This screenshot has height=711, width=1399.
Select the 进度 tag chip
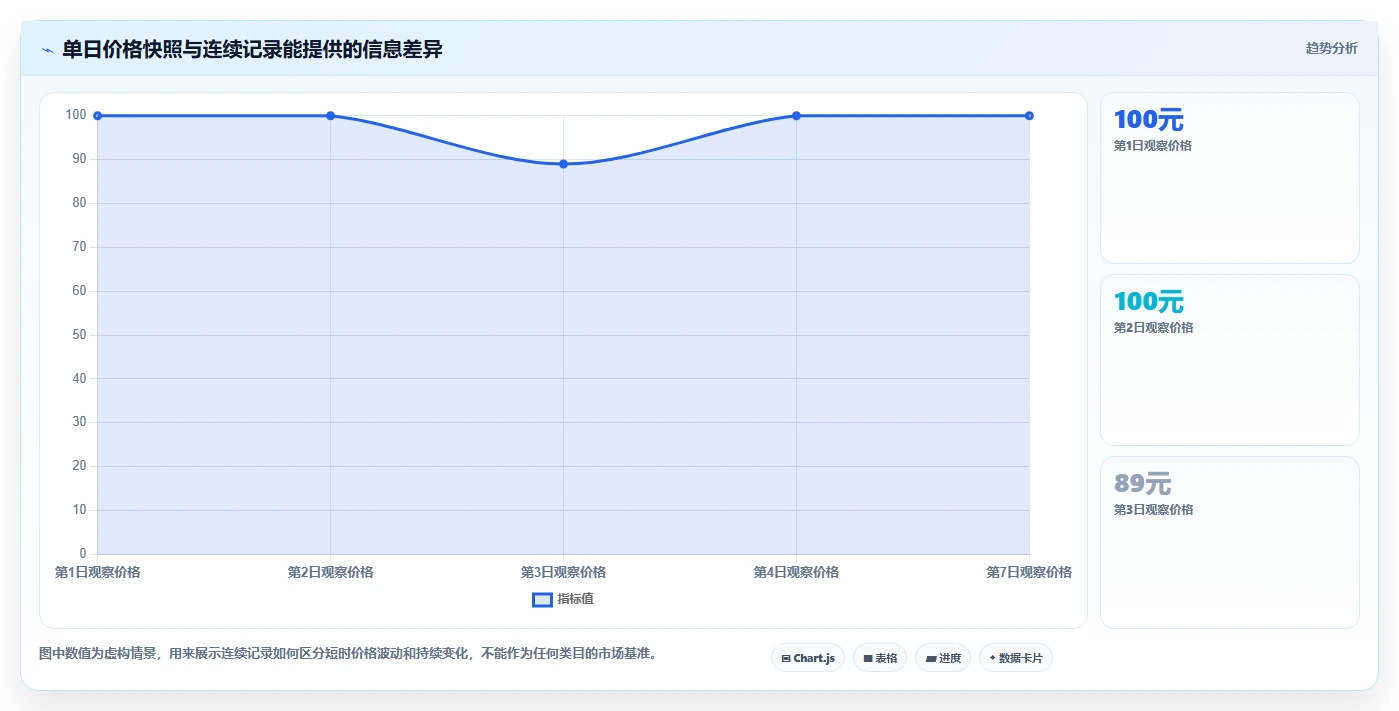pos(943,658)
